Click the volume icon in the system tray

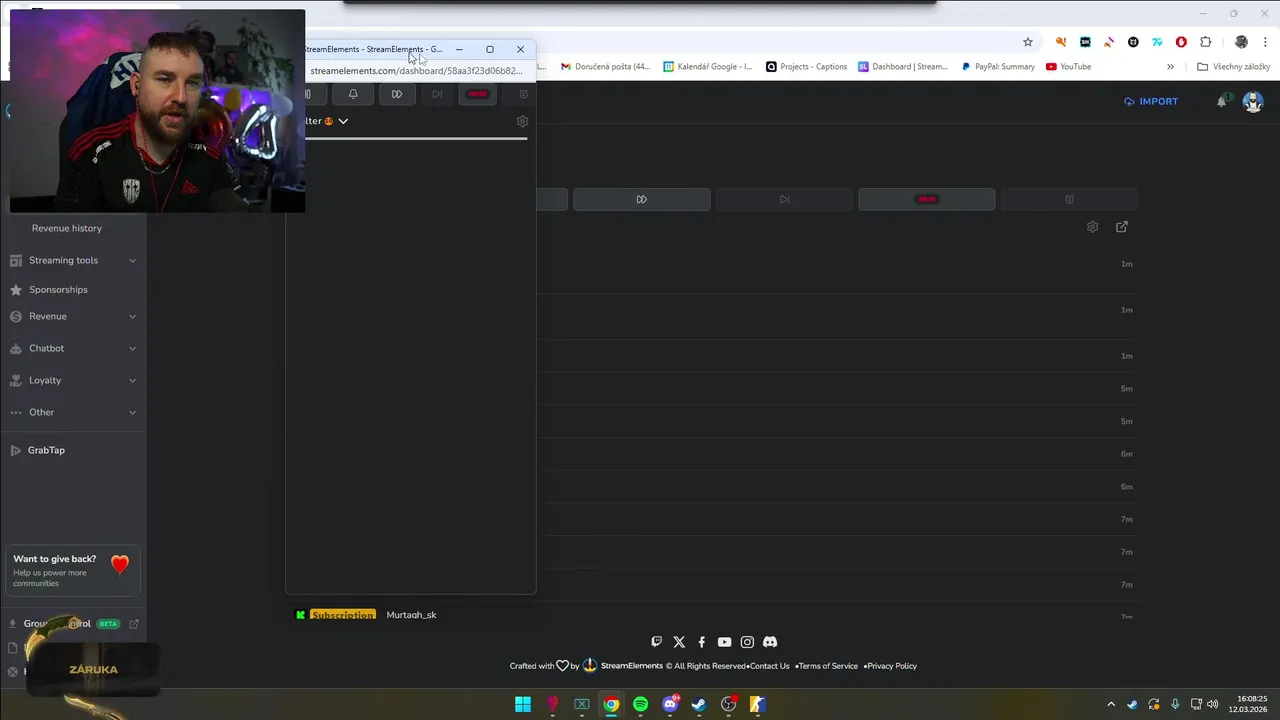coord(1213,704)
